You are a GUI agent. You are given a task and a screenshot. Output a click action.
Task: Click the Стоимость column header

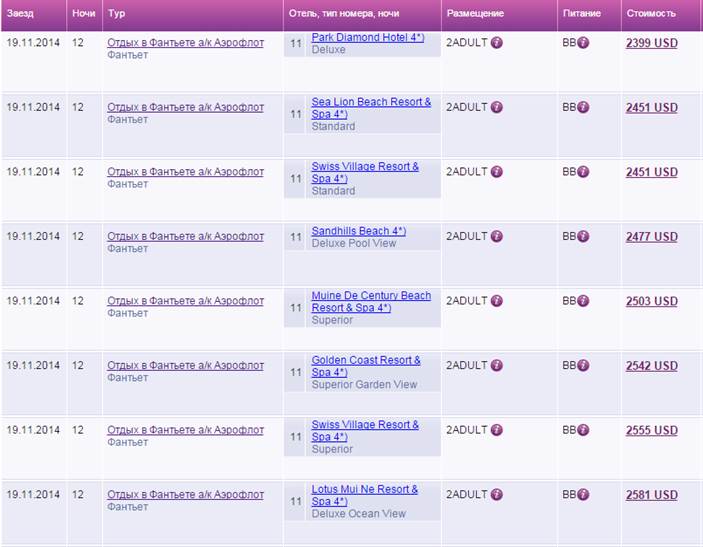tap(650, 14)
